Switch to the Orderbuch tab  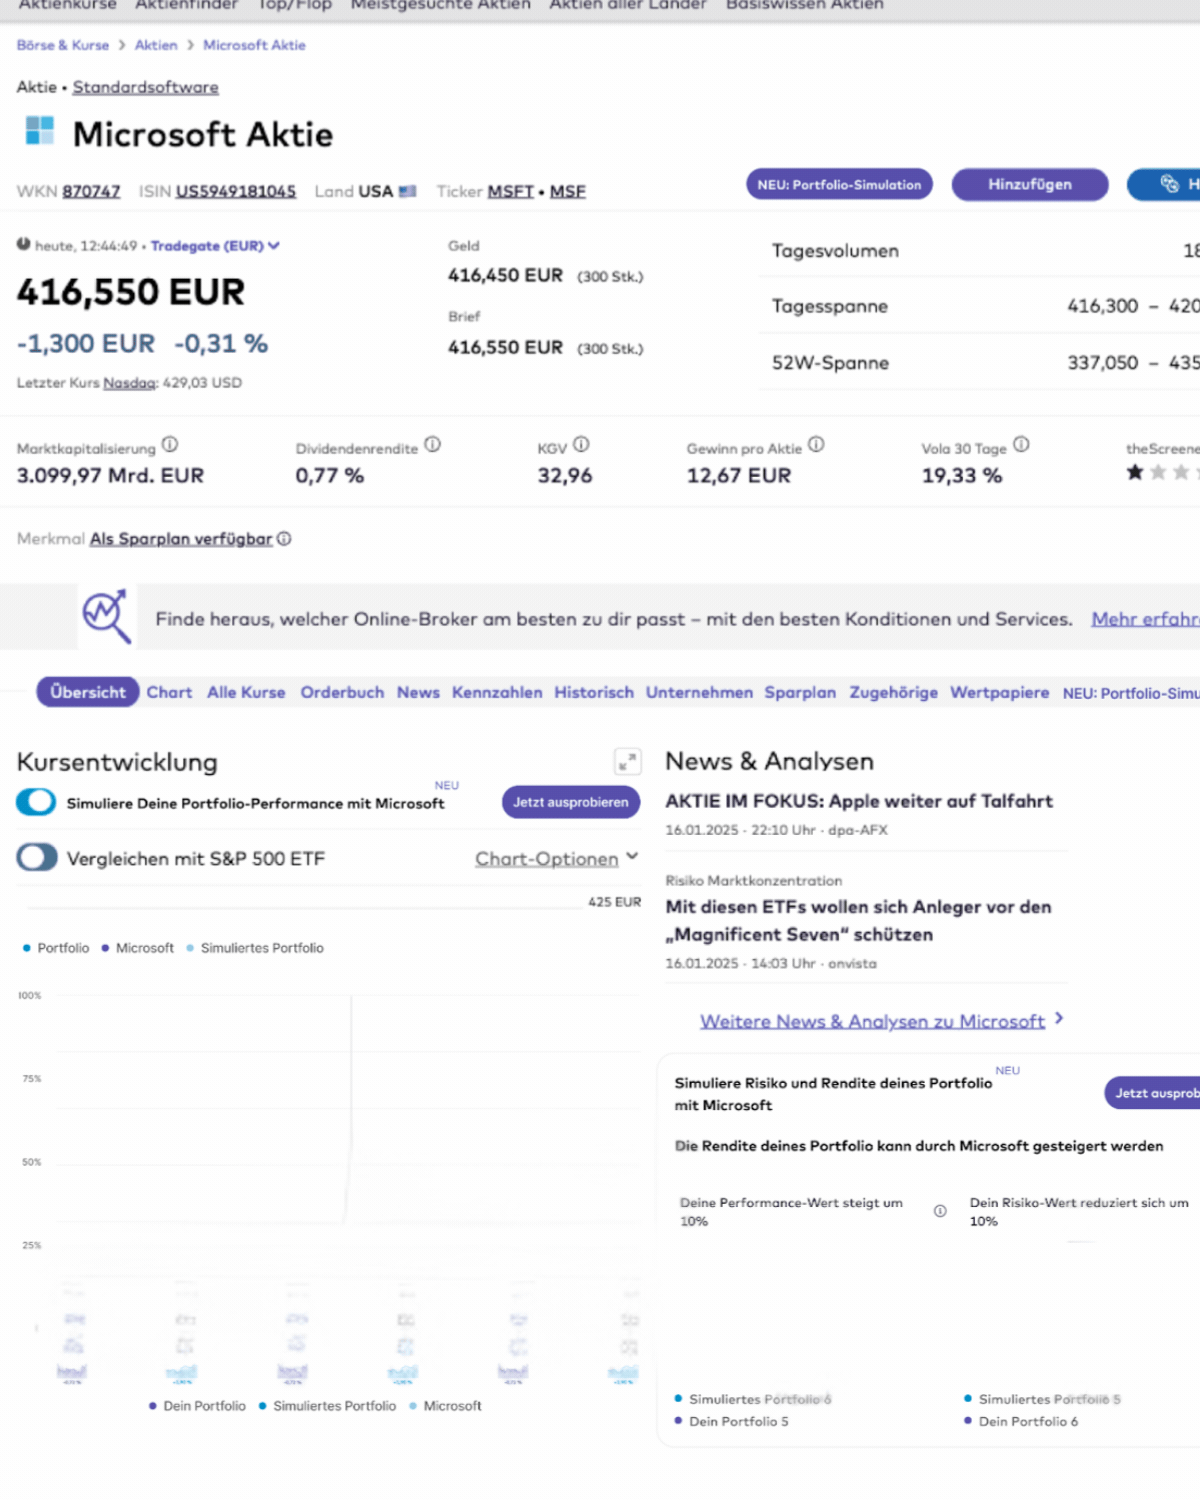pos(342,692)
